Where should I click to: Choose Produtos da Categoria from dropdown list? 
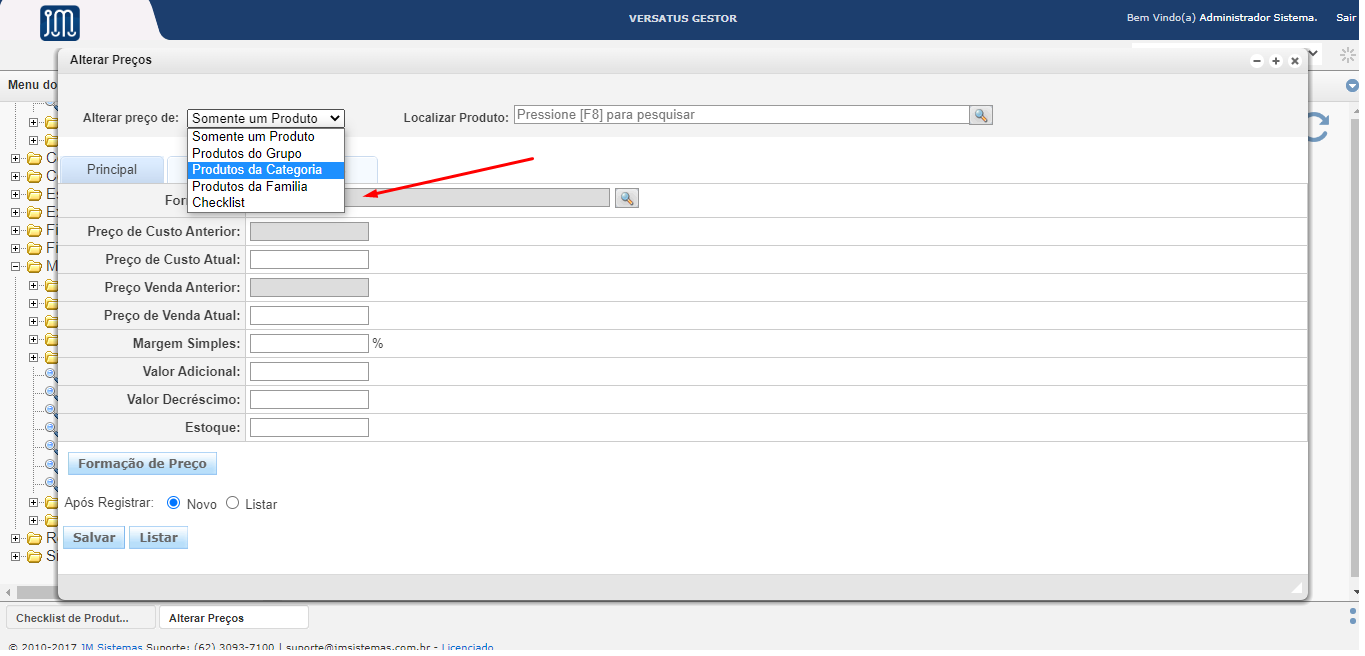[257, 170]
